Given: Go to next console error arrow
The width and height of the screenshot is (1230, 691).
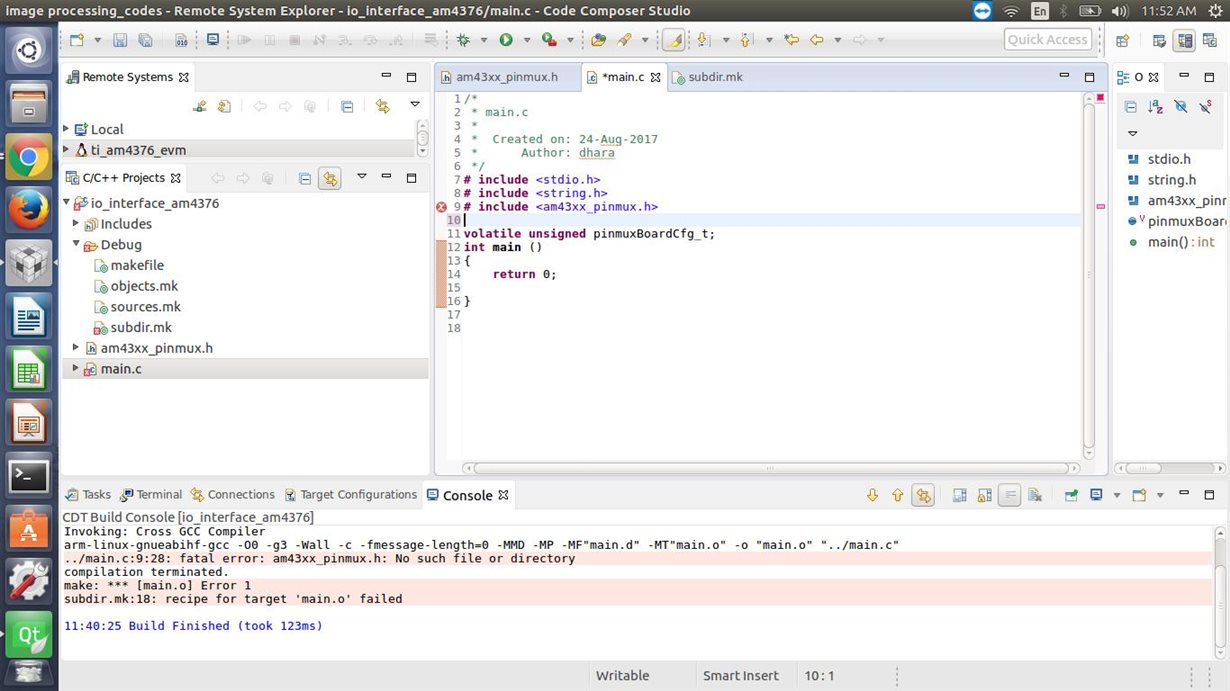Looking at the screenshot, I should tap(872, 495).
